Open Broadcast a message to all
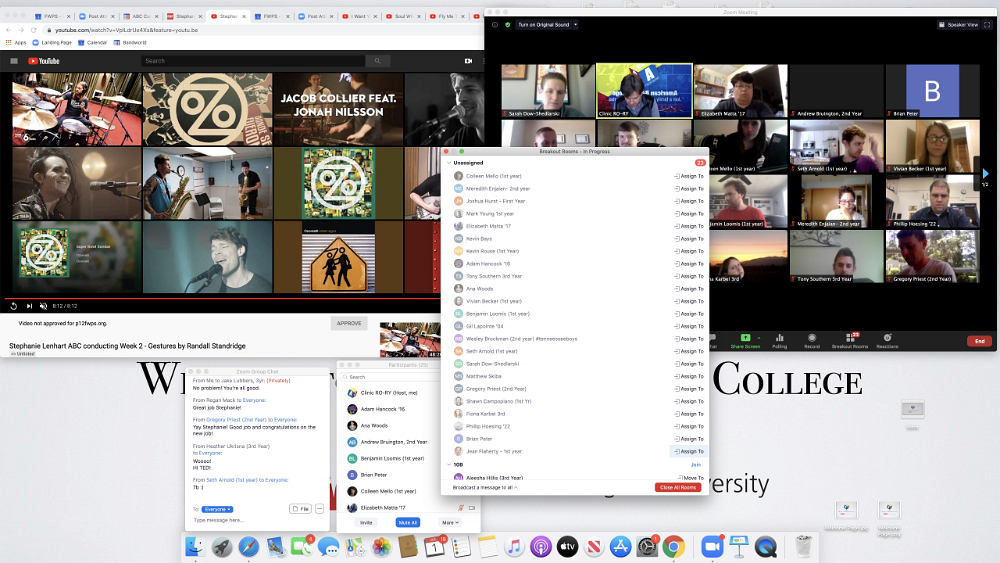 pyautogui.click(x=484, y=487)
